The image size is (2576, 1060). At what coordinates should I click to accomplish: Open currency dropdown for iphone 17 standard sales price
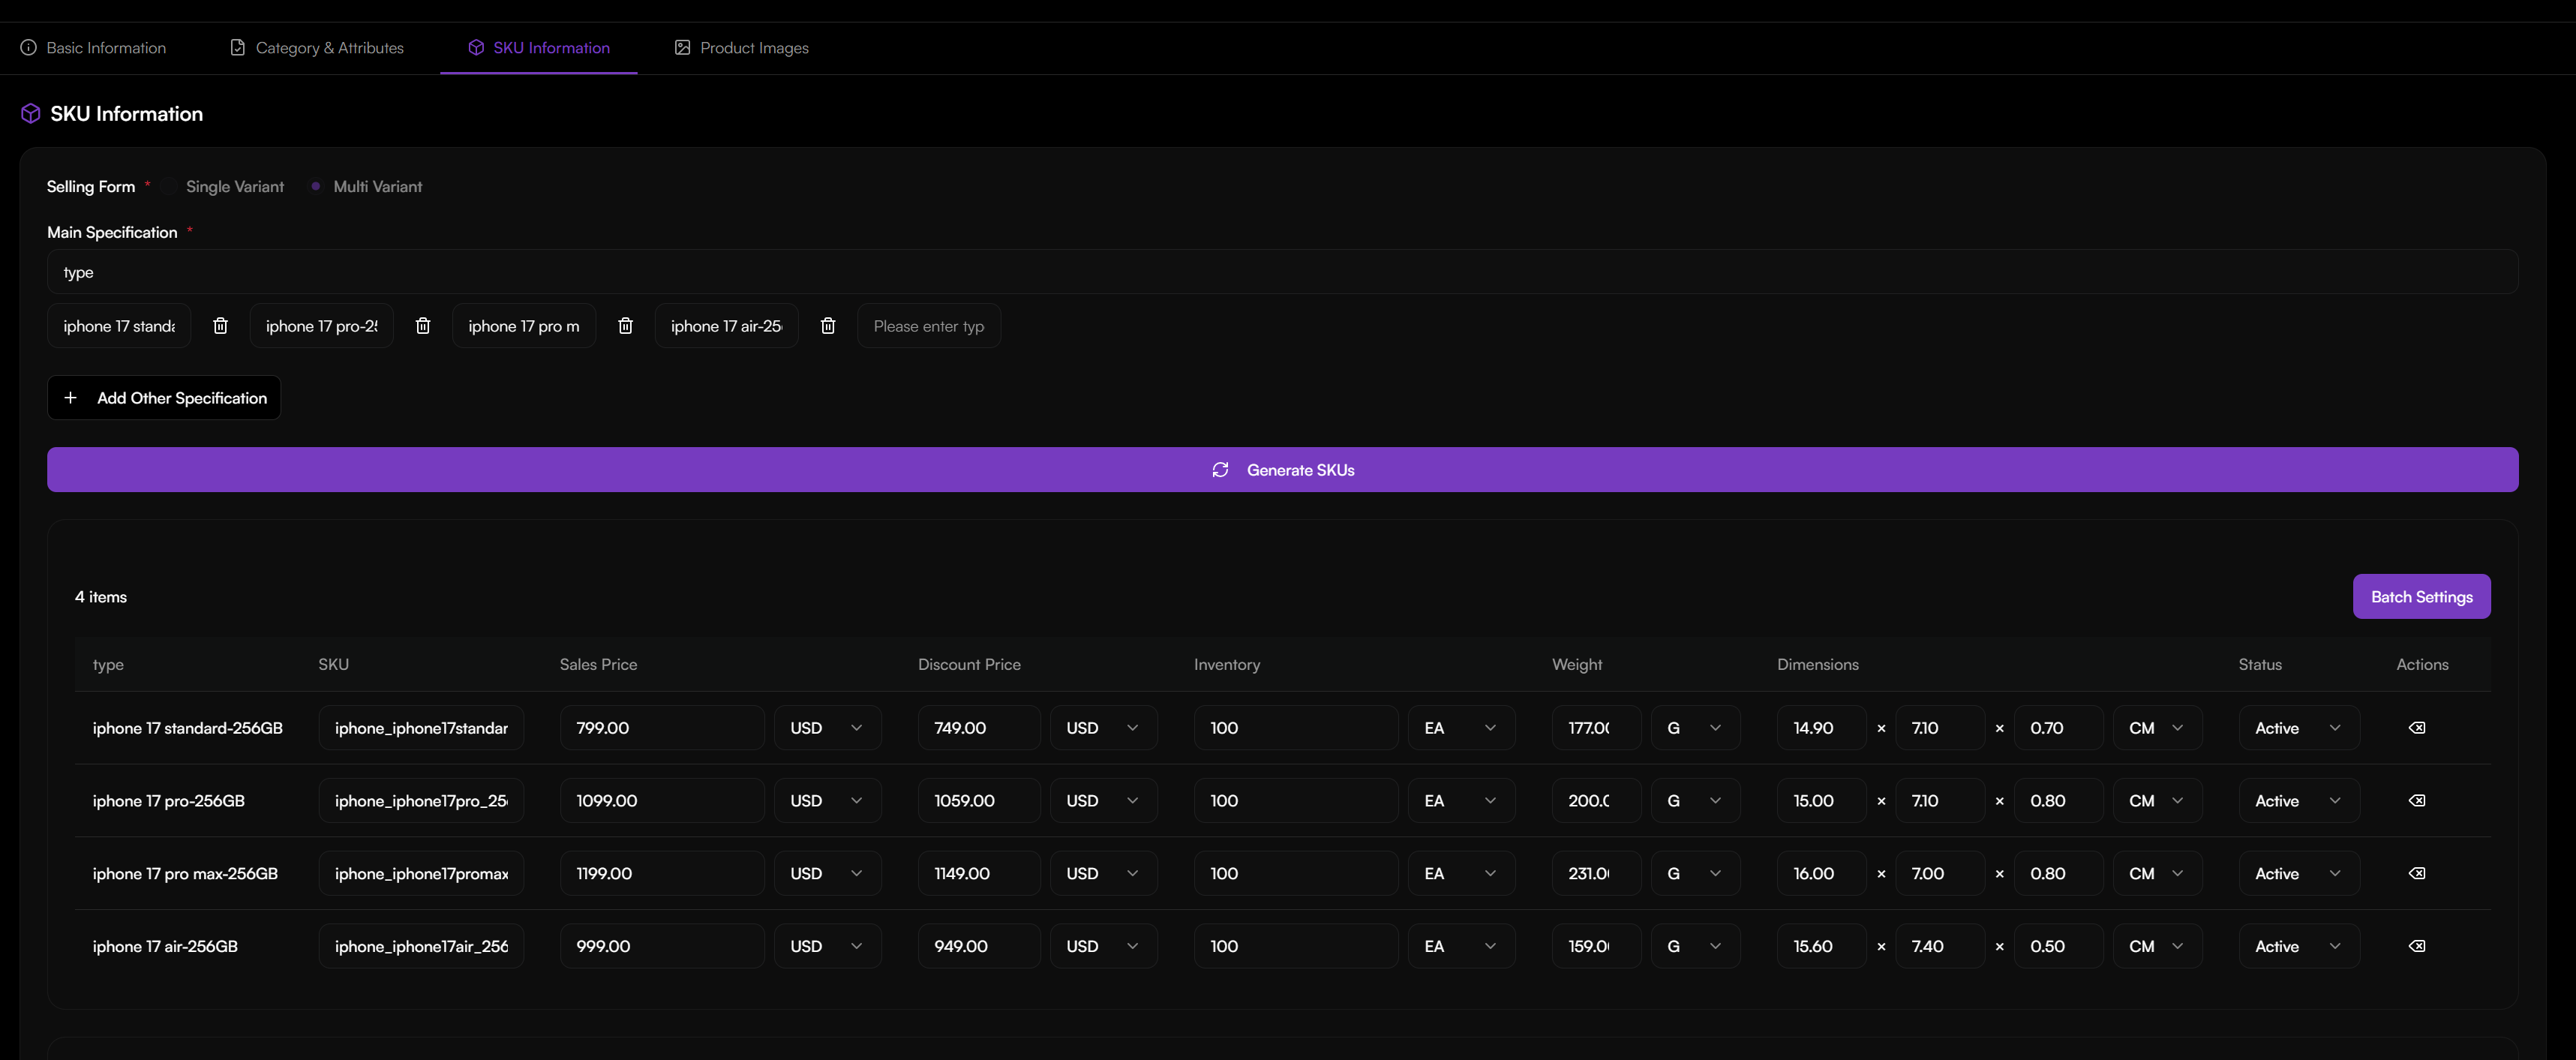point(827,727)
